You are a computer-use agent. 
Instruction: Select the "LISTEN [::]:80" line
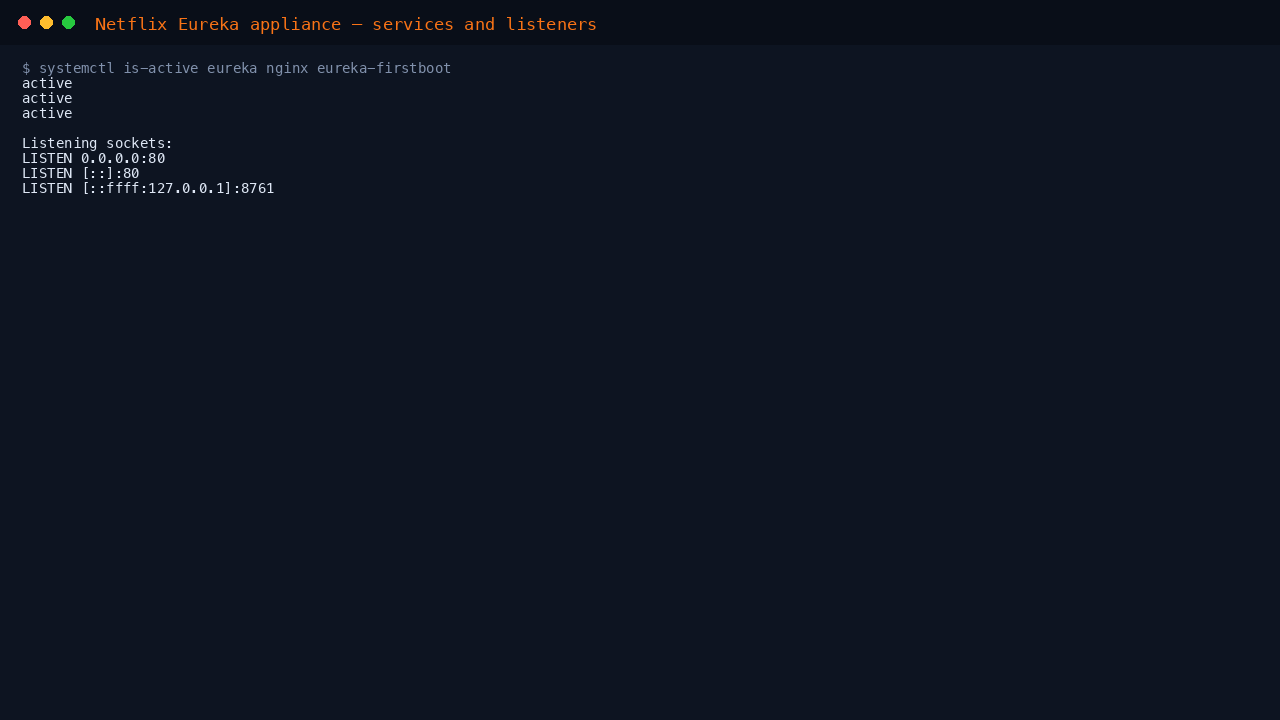81,173
